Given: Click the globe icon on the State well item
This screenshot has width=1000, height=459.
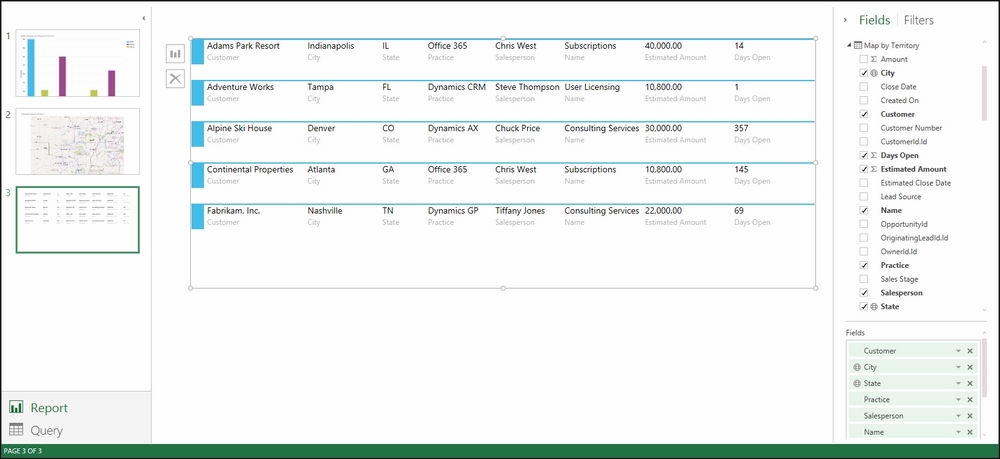Looking at the screenshot, I should [x=856, y=384].
